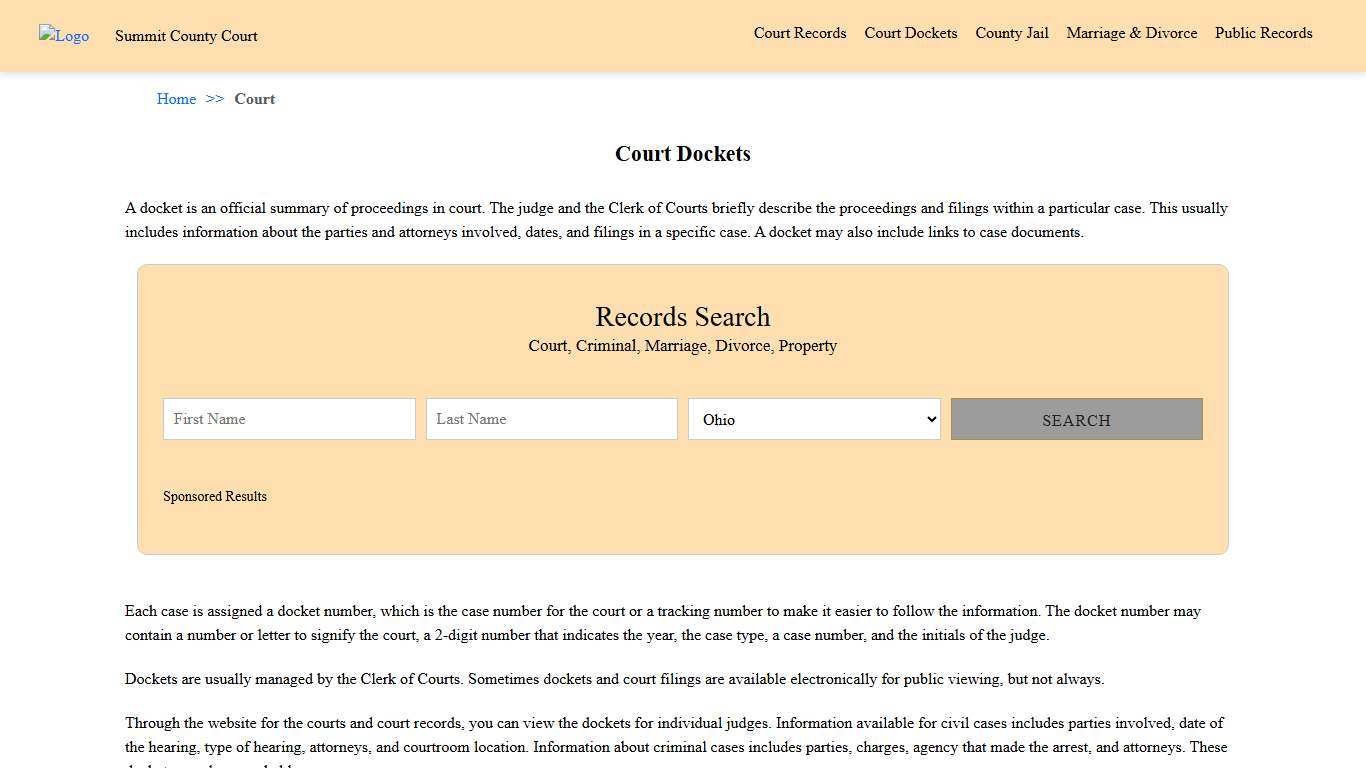Click inside the Last Name field

[551, 418]
